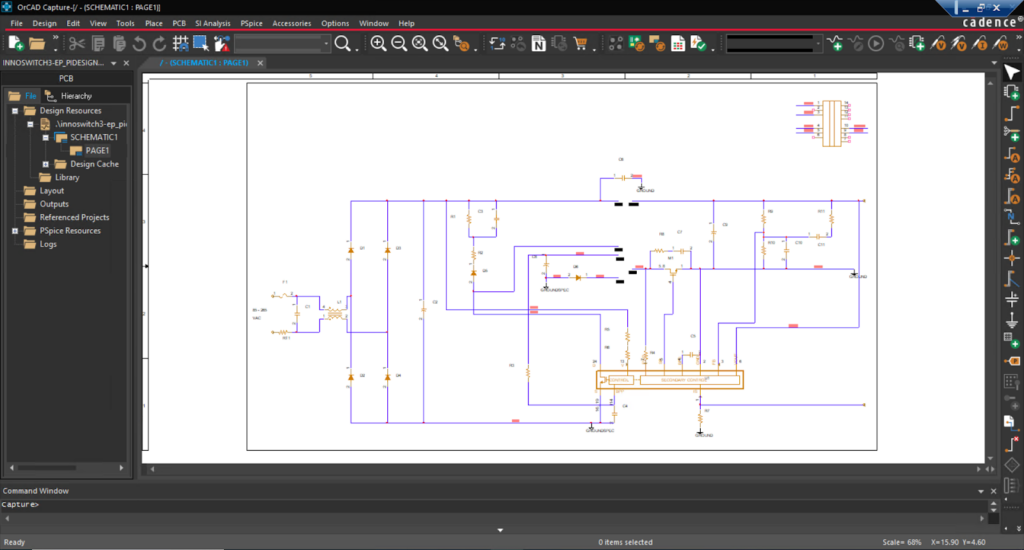Switch to the SCHEMATIC1 : PAGE1 tab
This screenshot has width=1024, height=550.
click(204, 63)
